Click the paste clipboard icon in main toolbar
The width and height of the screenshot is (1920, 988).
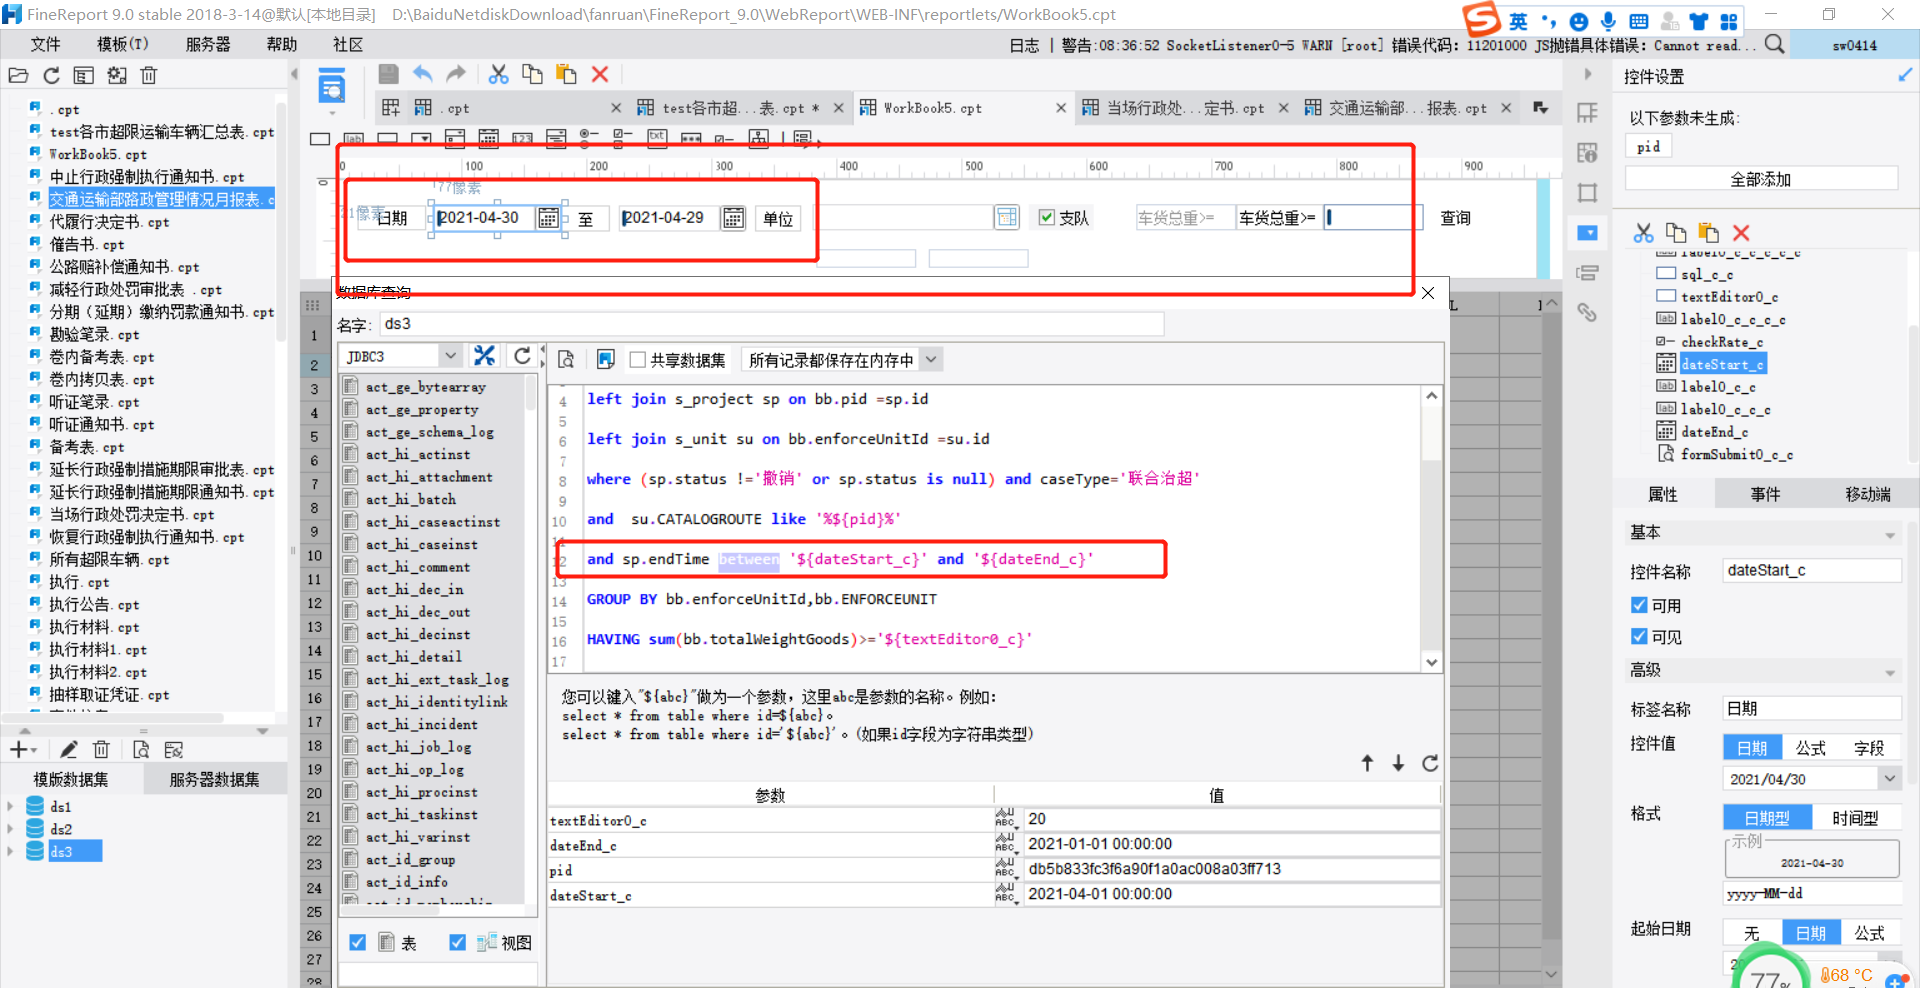coord(566,74)
